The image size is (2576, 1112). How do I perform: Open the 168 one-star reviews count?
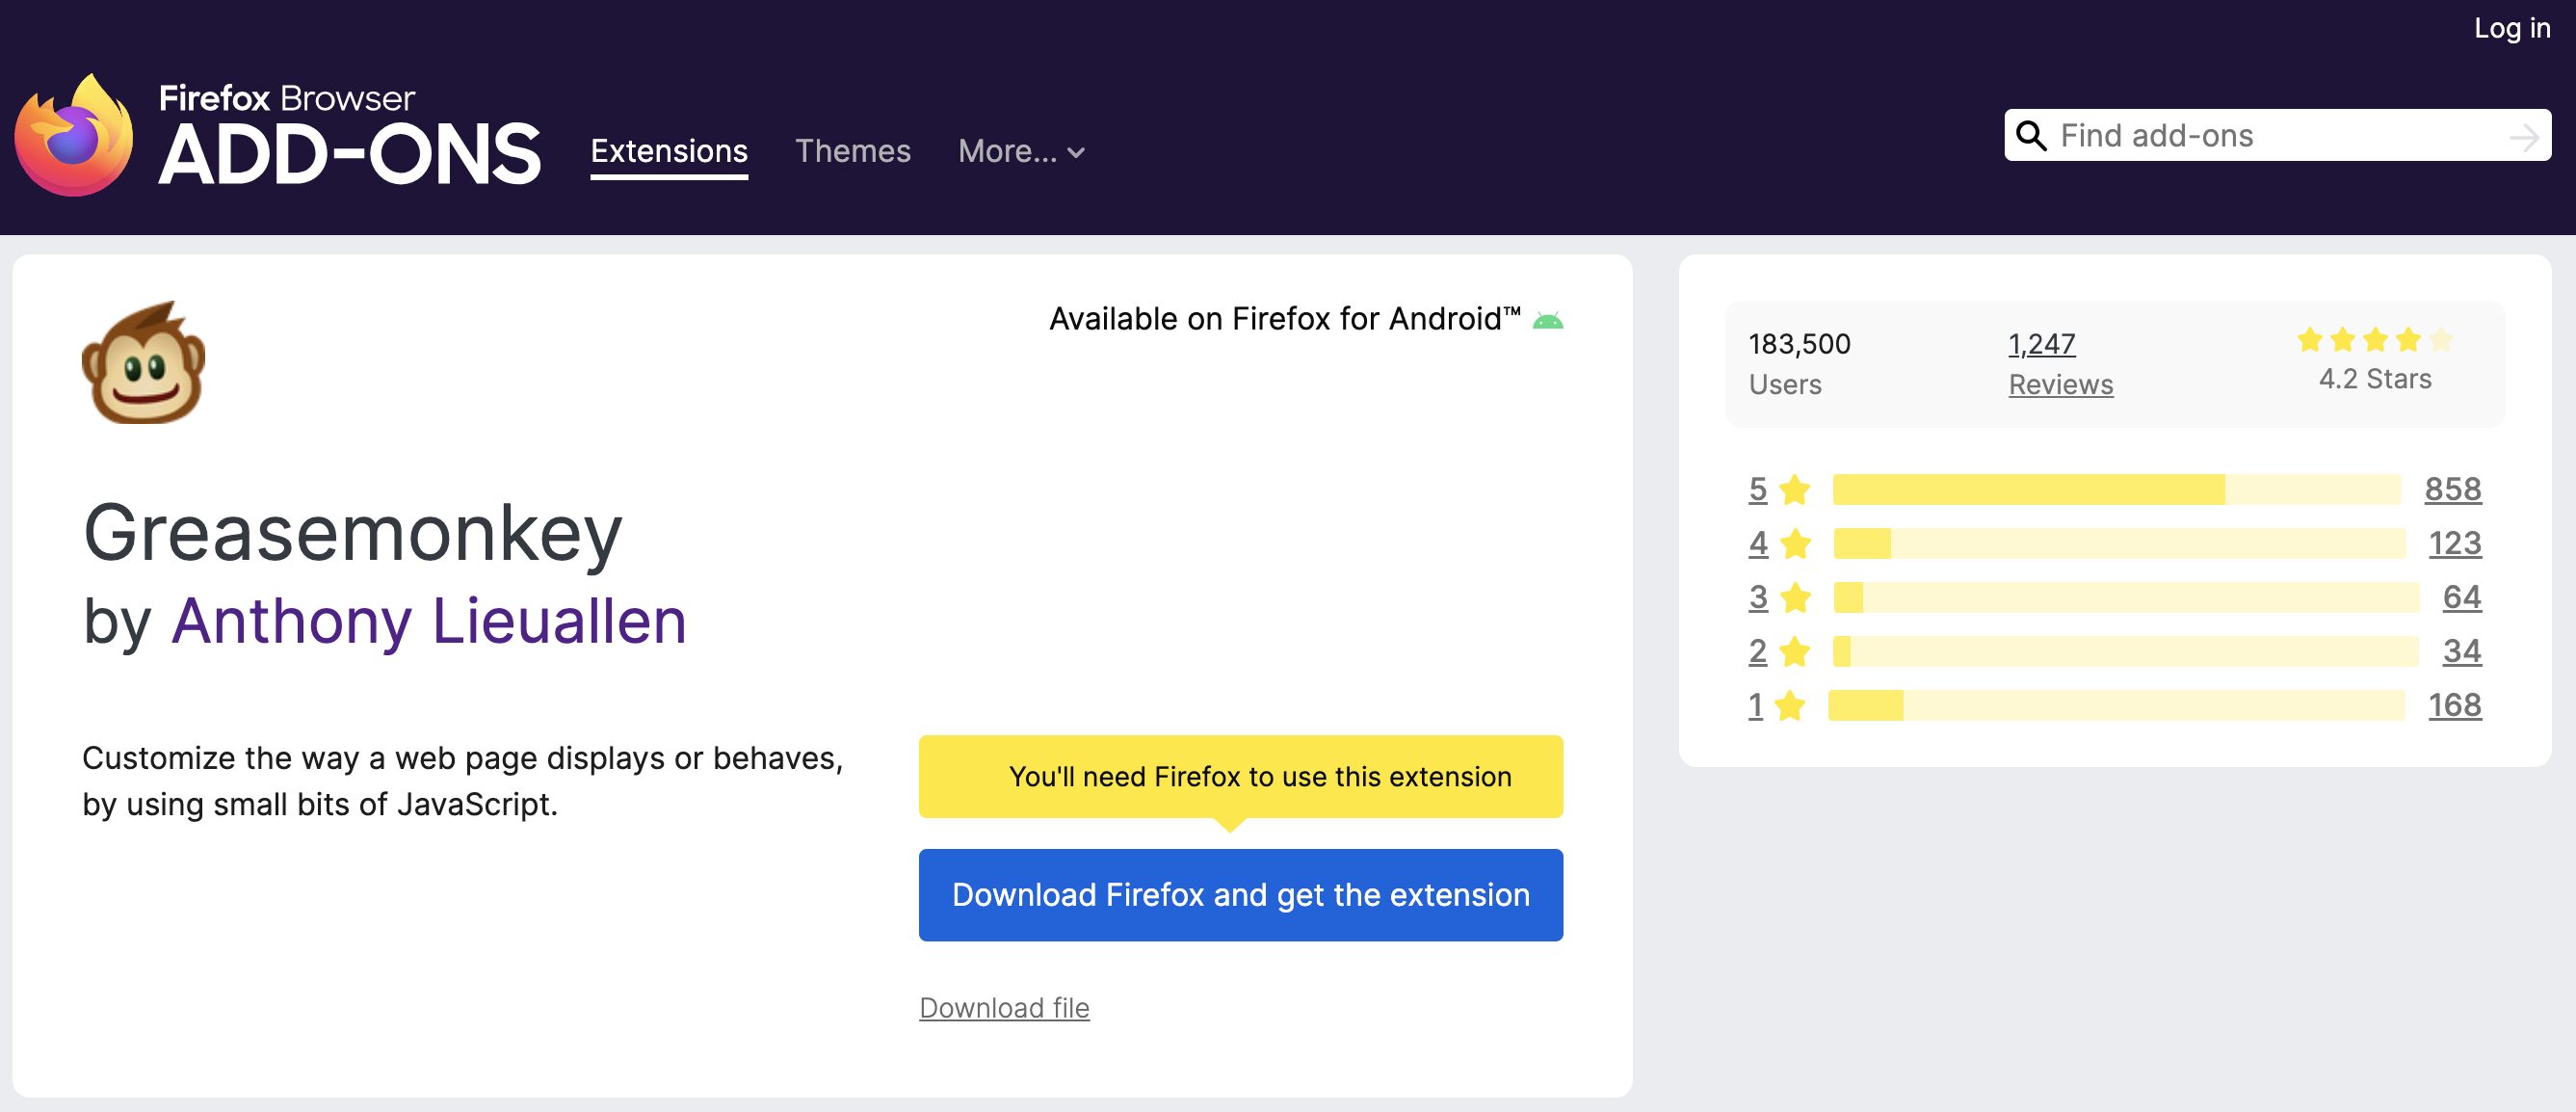(2454, 706)
